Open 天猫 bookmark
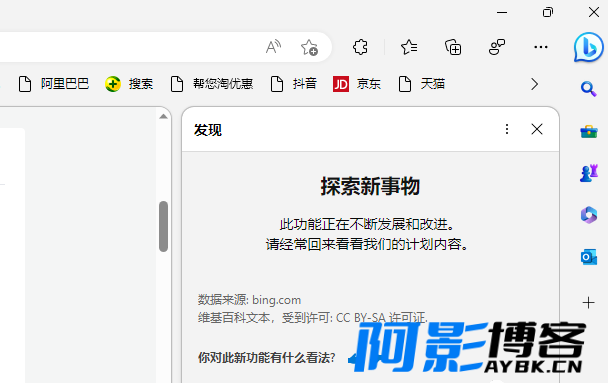The image size is (608, 383). 421,84
